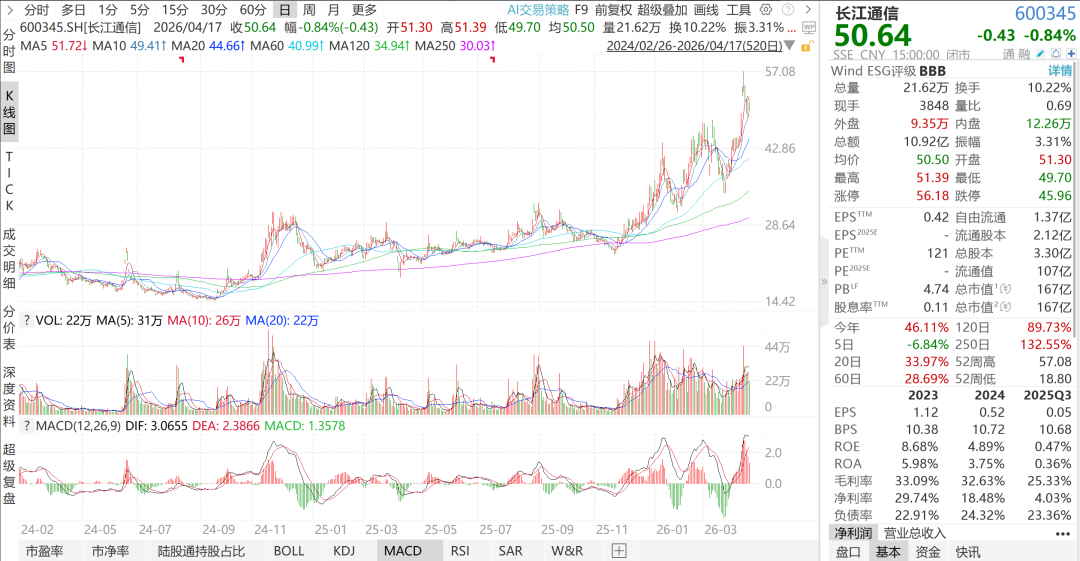Viewport: 1080px width, 561px height.
Task: Click the panel collapse arrow beside the chart
Action: point(824,281)
